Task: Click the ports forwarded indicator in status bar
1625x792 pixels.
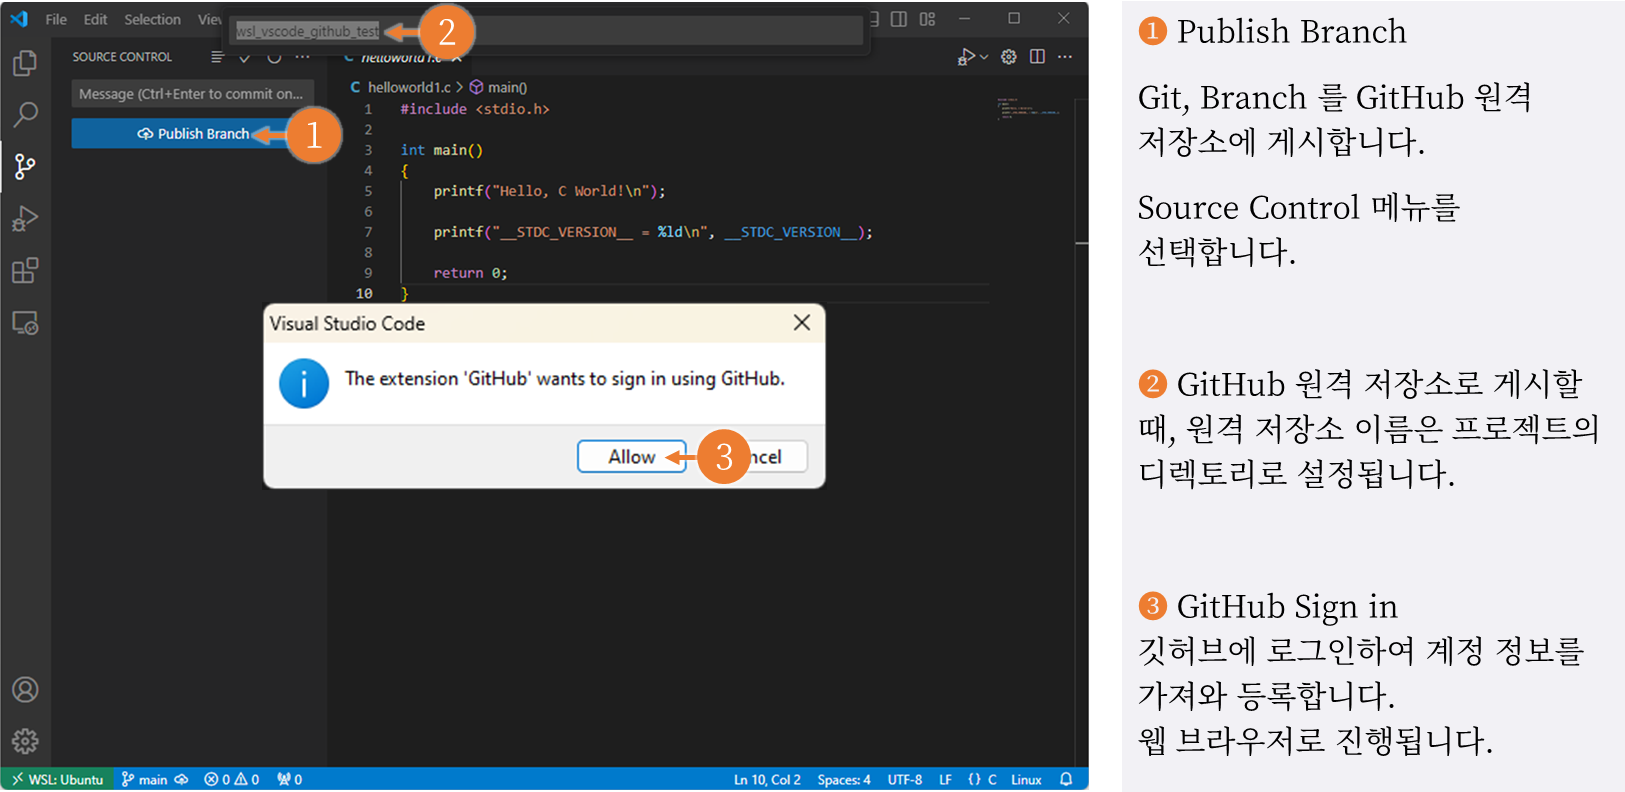Action: click(x=290, y=780)
